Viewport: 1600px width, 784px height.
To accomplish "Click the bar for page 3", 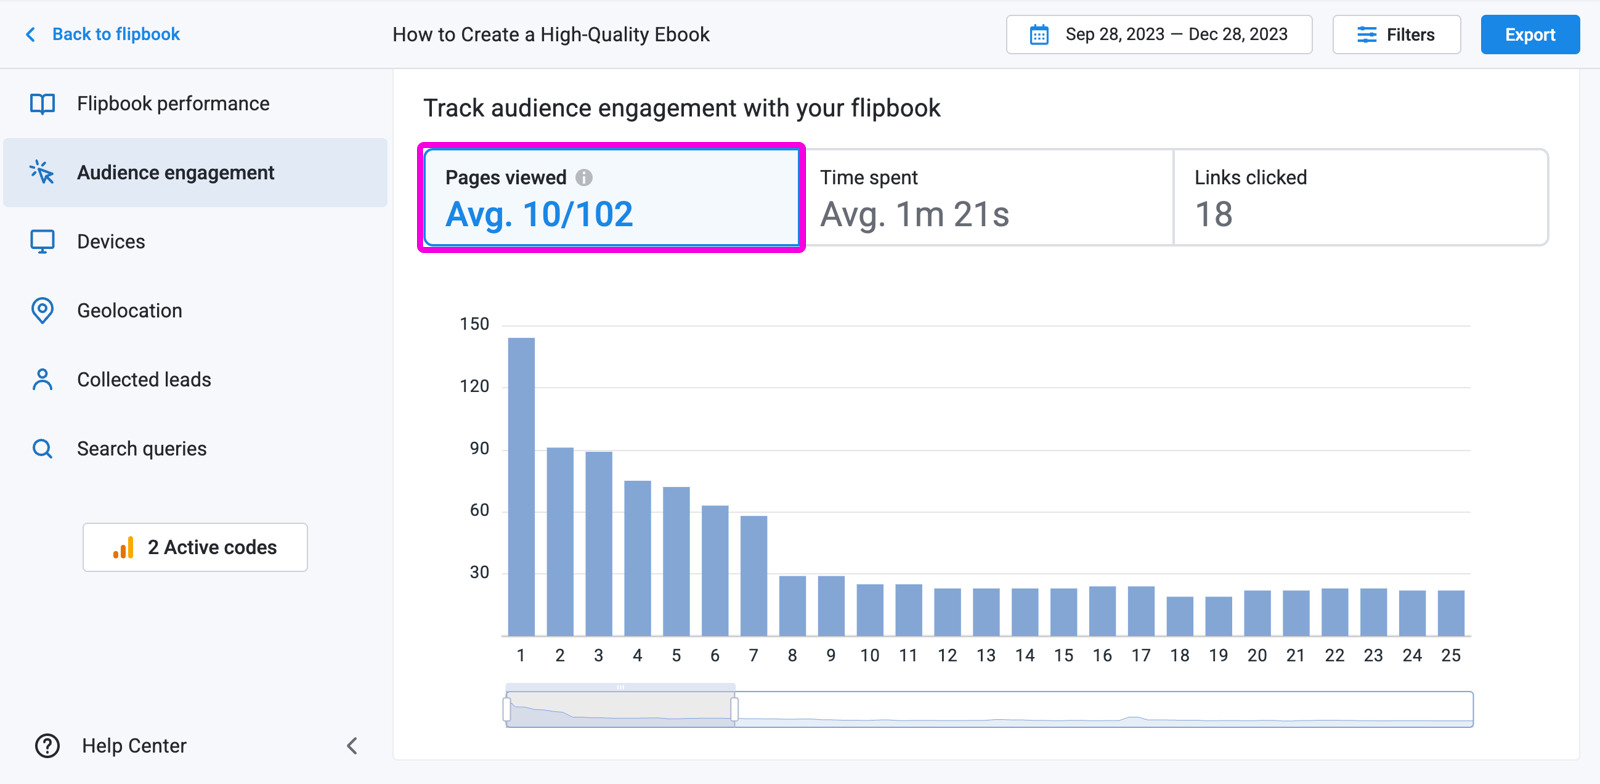I will pyautogui.click(x=599, y=544).
